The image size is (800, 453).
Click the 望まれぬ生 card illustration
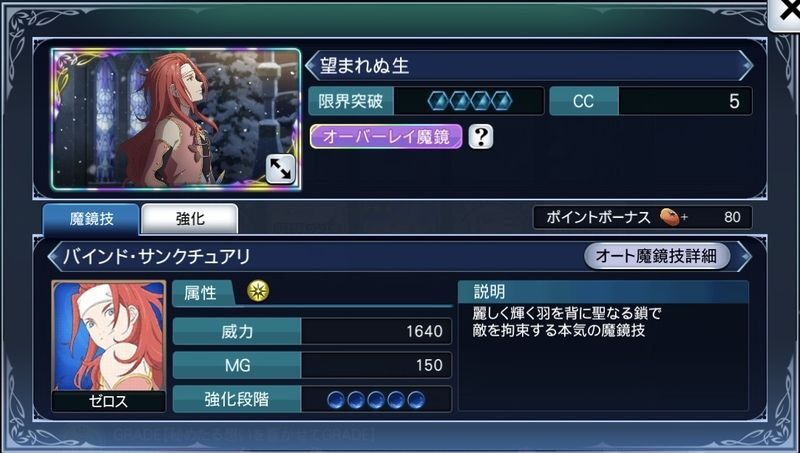[176, 119]
